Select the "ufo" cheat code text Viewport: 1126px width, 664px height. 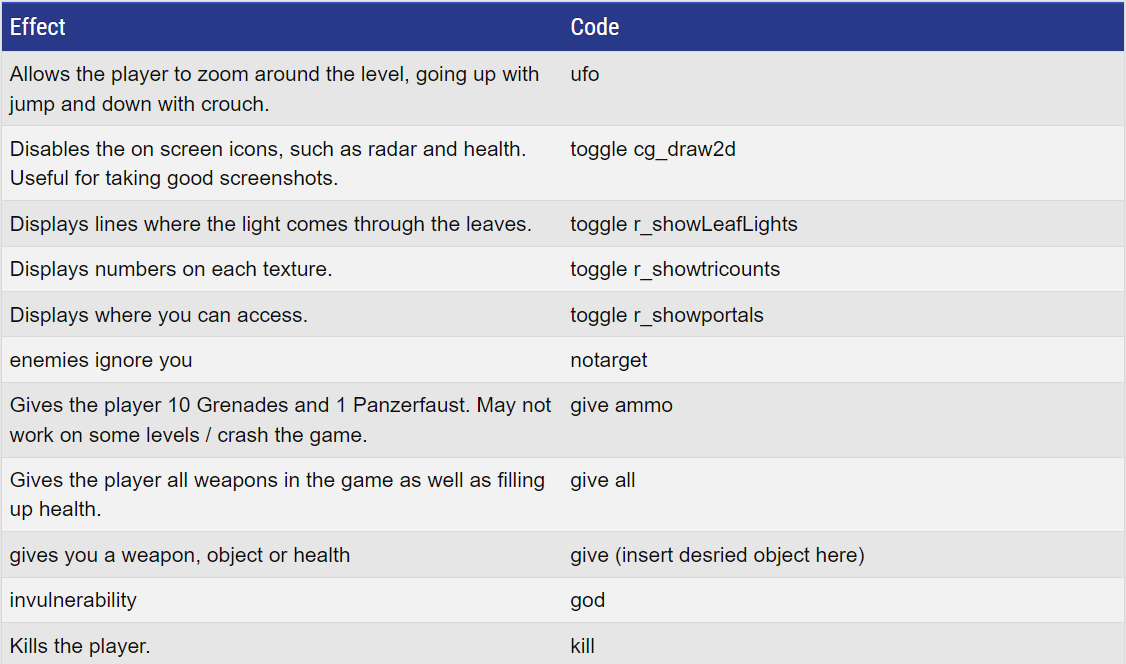point(585,74)
